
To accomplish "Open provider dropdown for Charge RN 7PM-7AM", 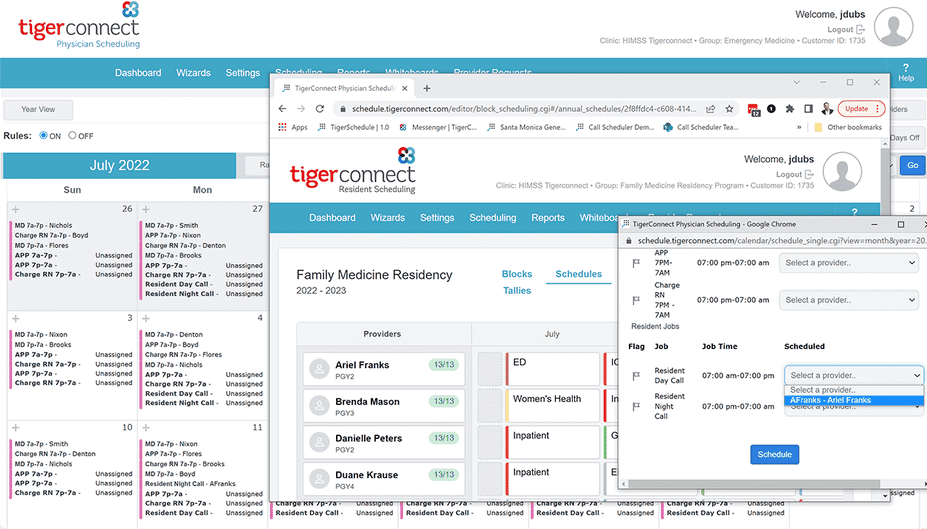I will [849, 300].
